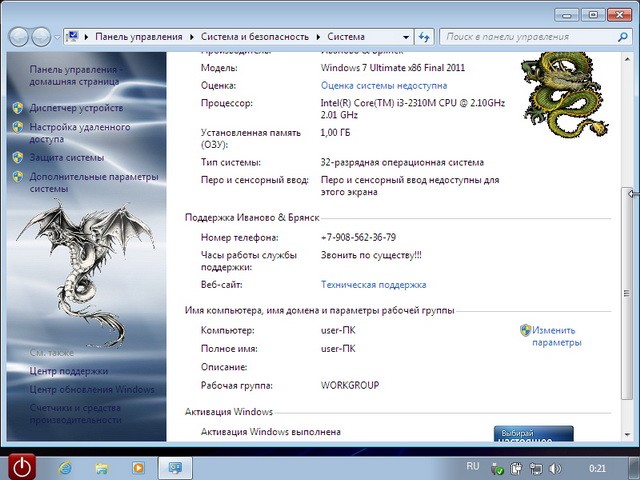Screen dimensions: 640x480
Task: Click Активация Windows выполнена text
Action: pyautogui.click(x=271, y=432)
